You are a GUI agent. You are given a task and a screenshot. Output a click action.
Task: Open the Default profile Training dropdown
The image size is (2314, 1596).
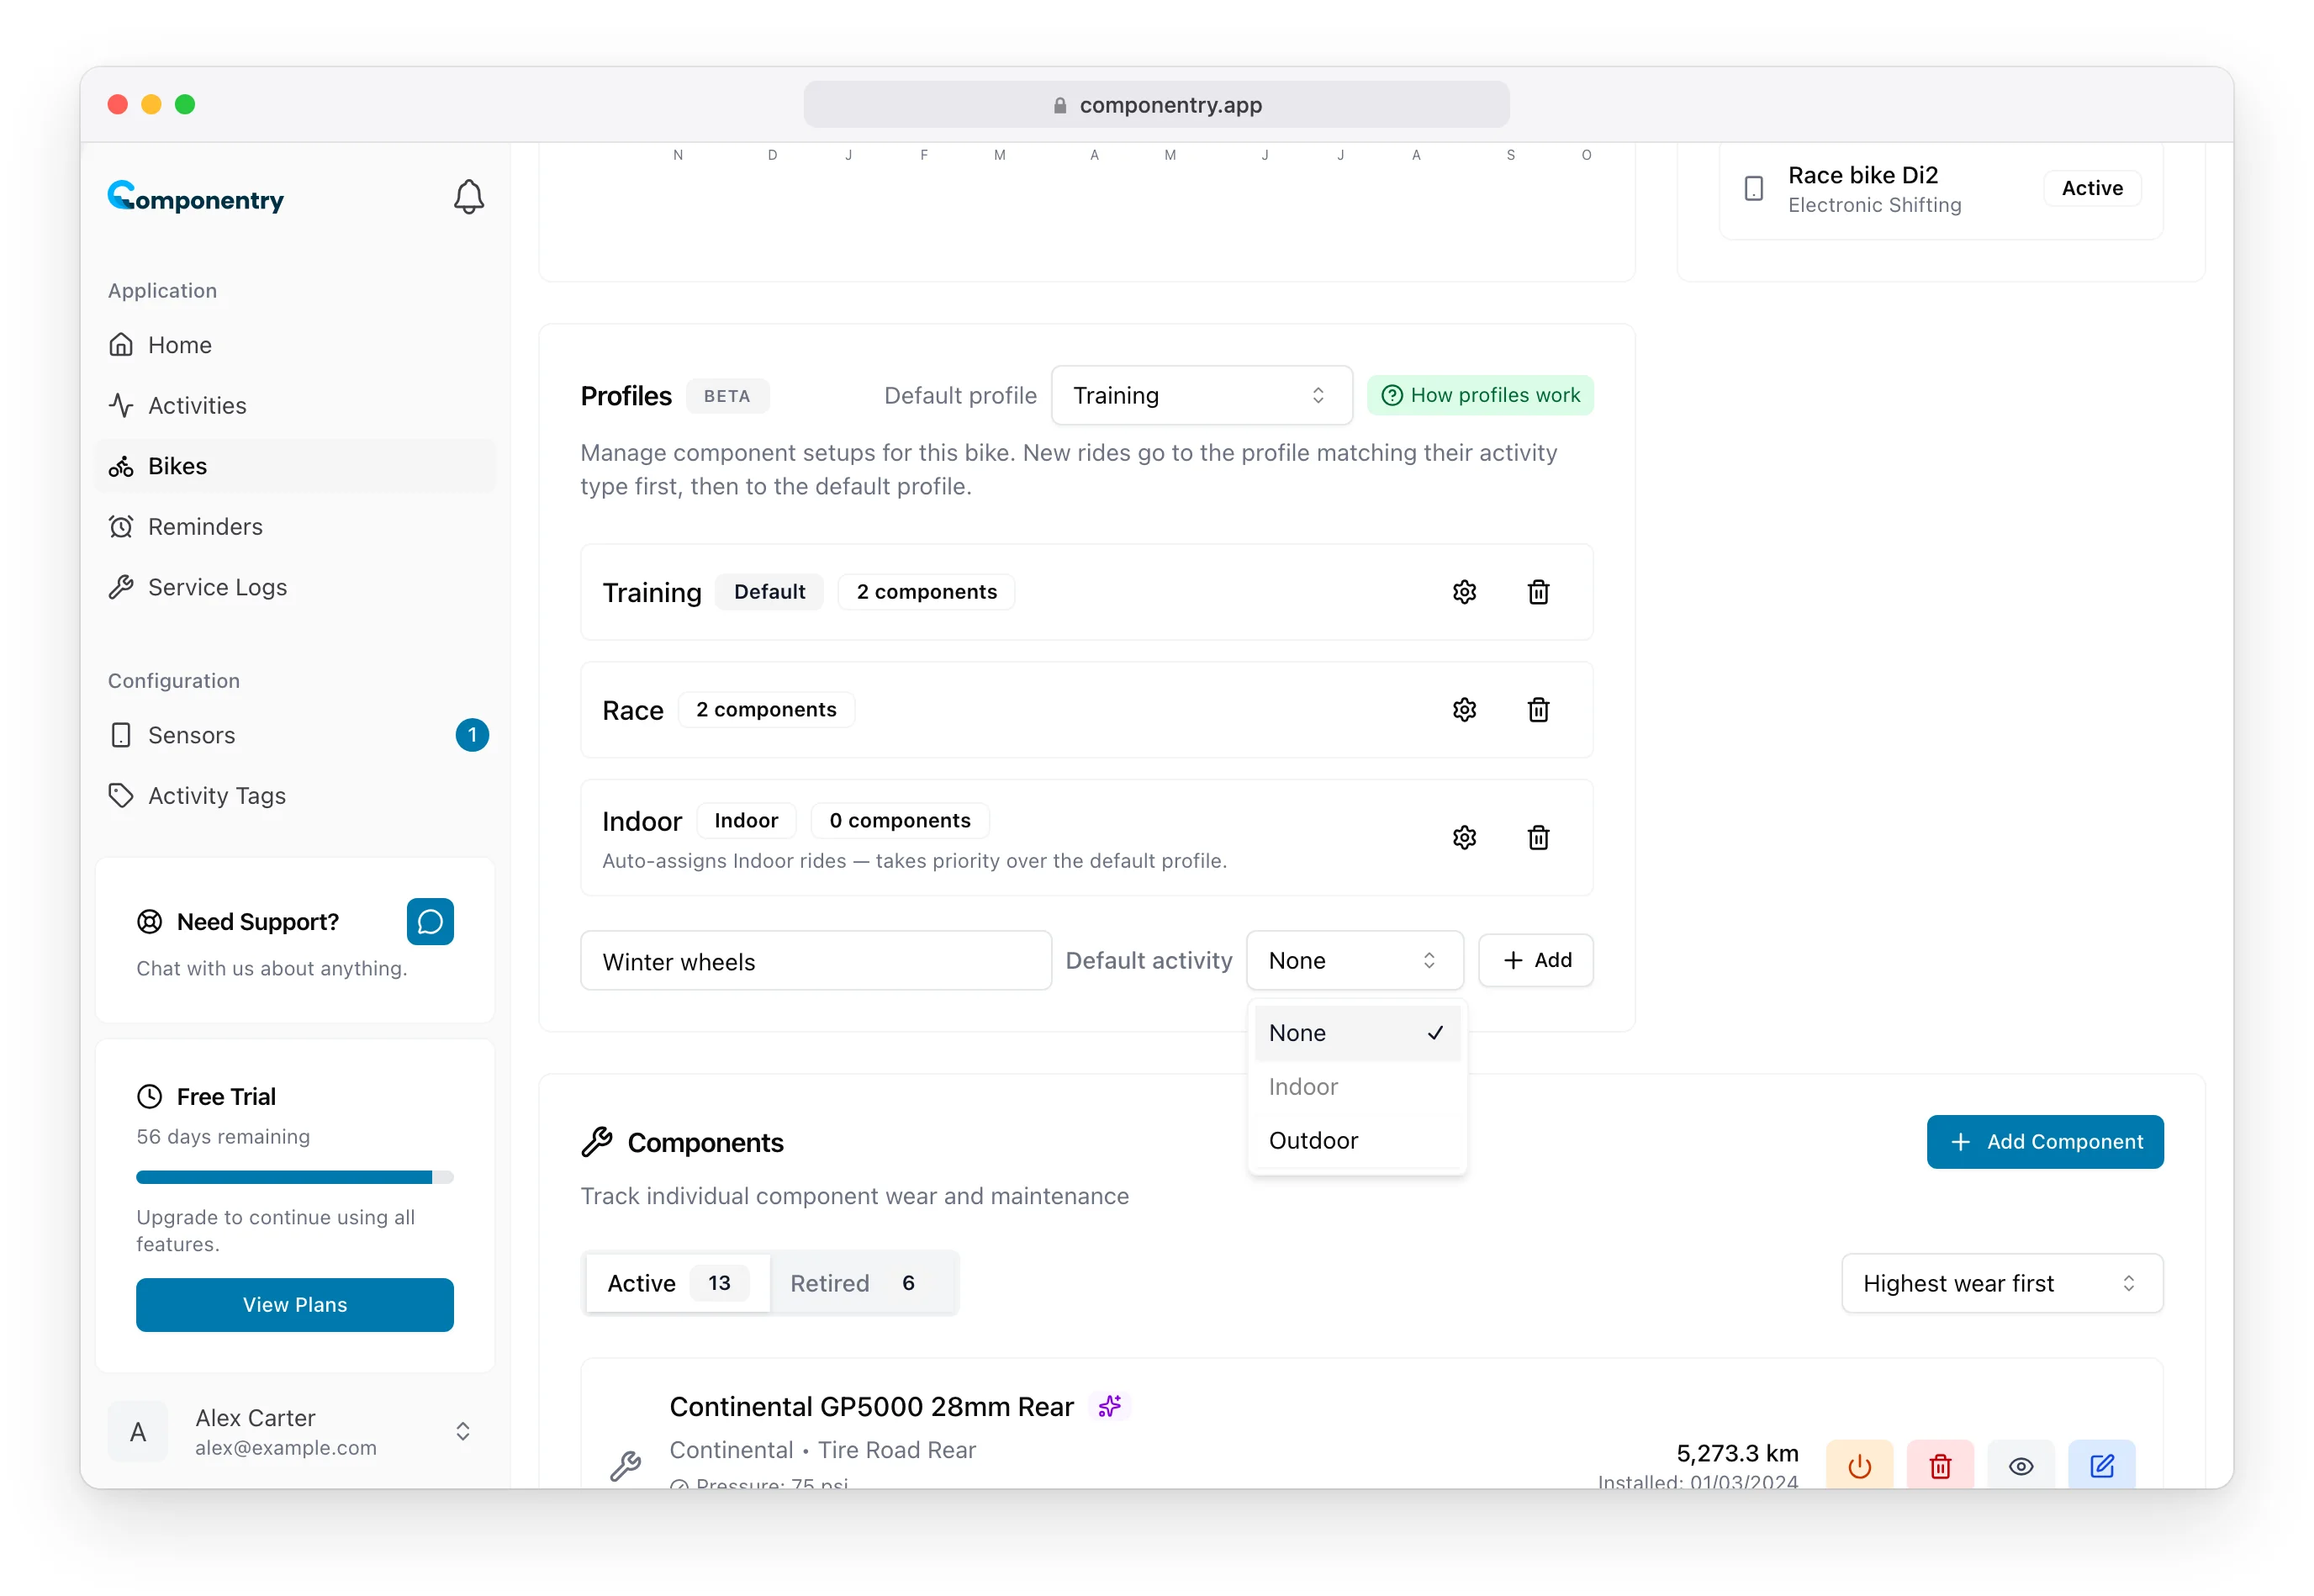tap(1201, 396)
